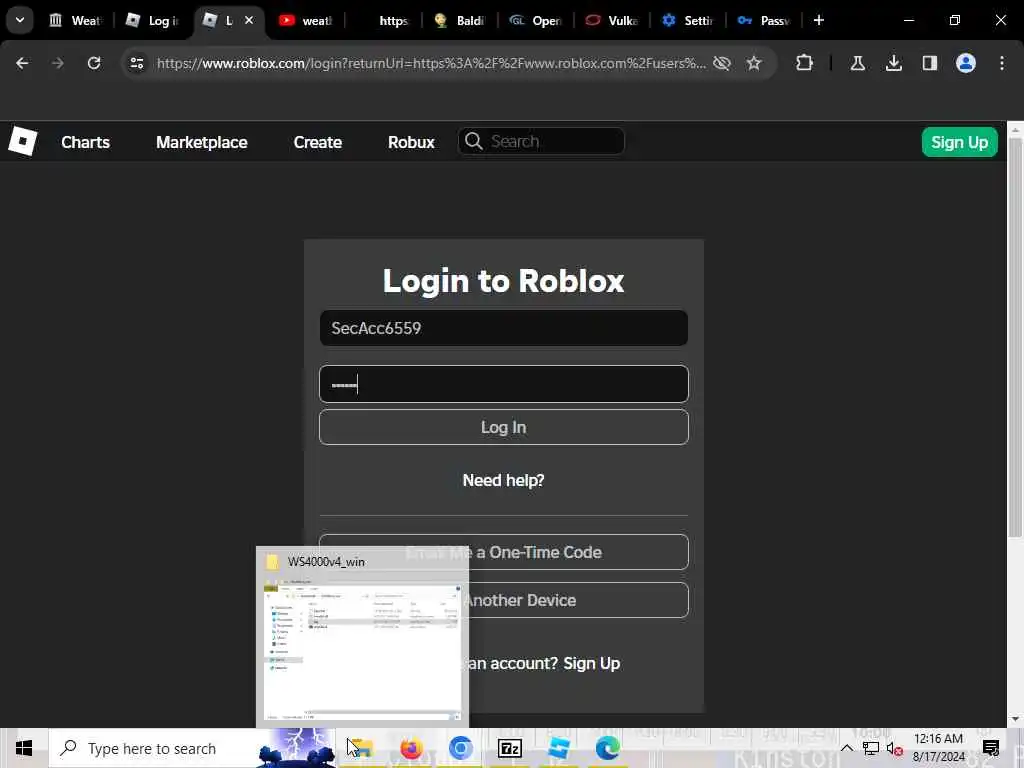Open 7-Zip from the taskbar
Viewport: 1024px width, 768px height.
click(509, 748)
